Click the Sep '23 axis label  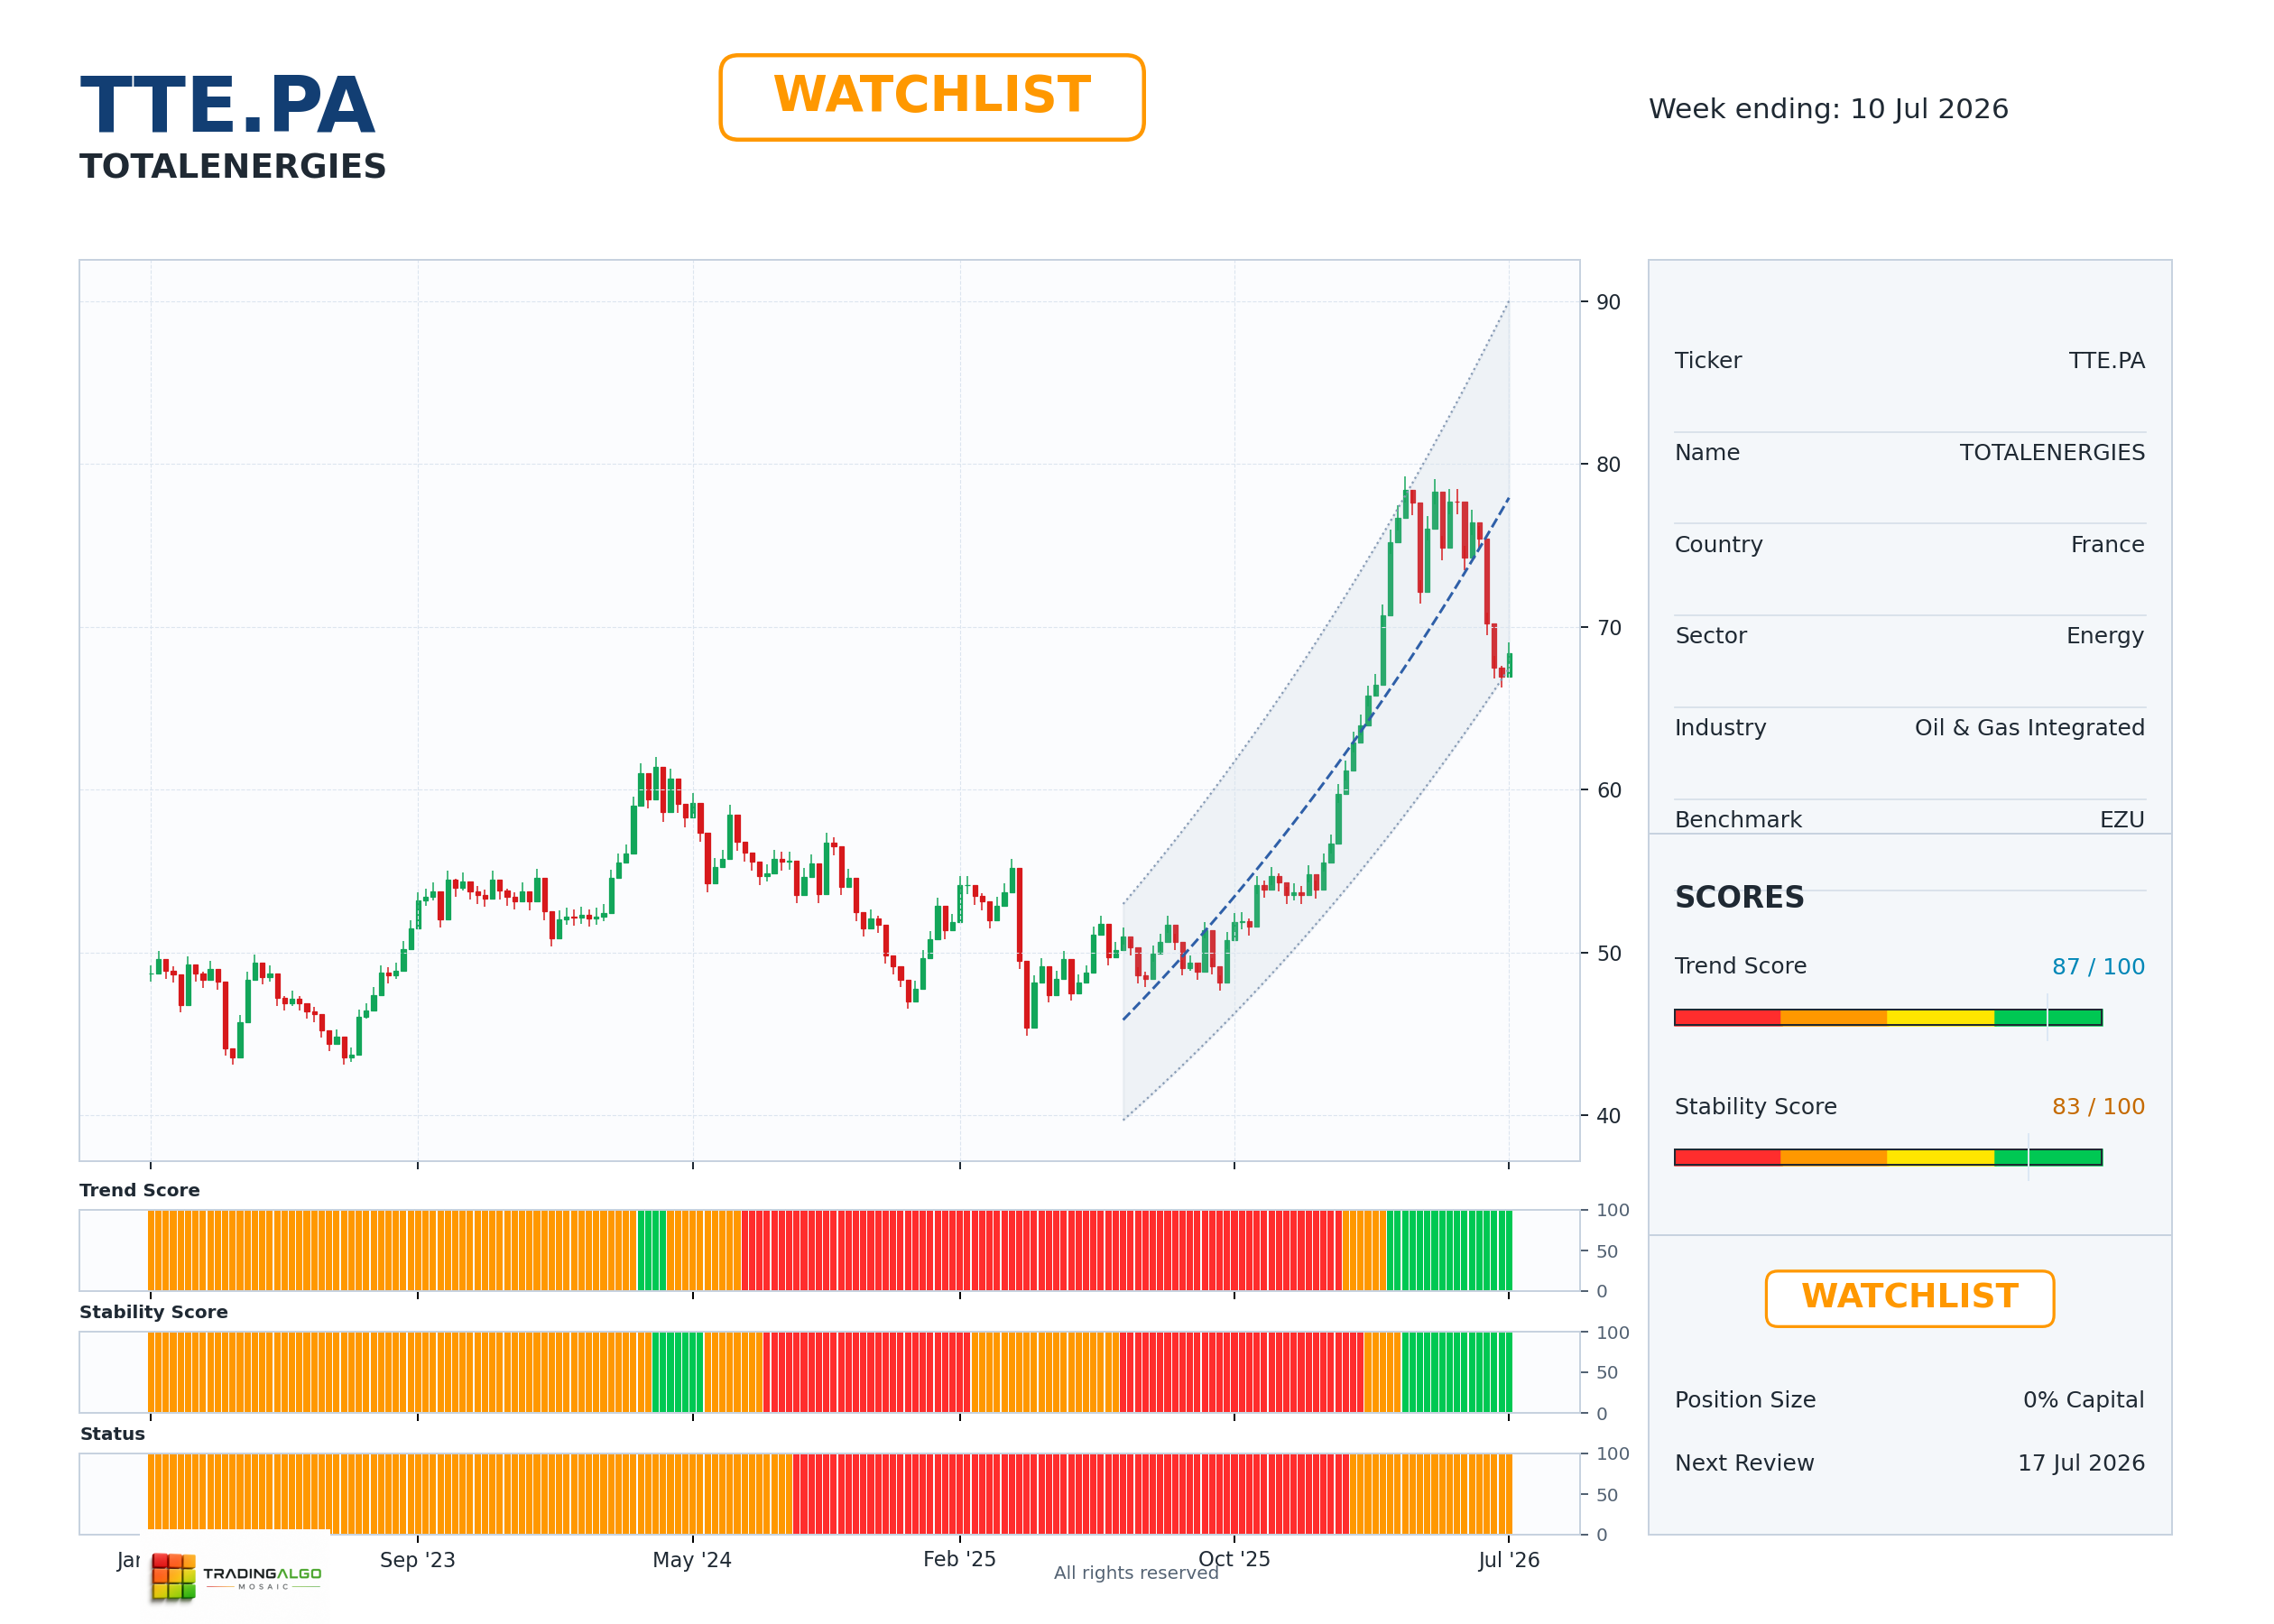tap(417, 1560)
